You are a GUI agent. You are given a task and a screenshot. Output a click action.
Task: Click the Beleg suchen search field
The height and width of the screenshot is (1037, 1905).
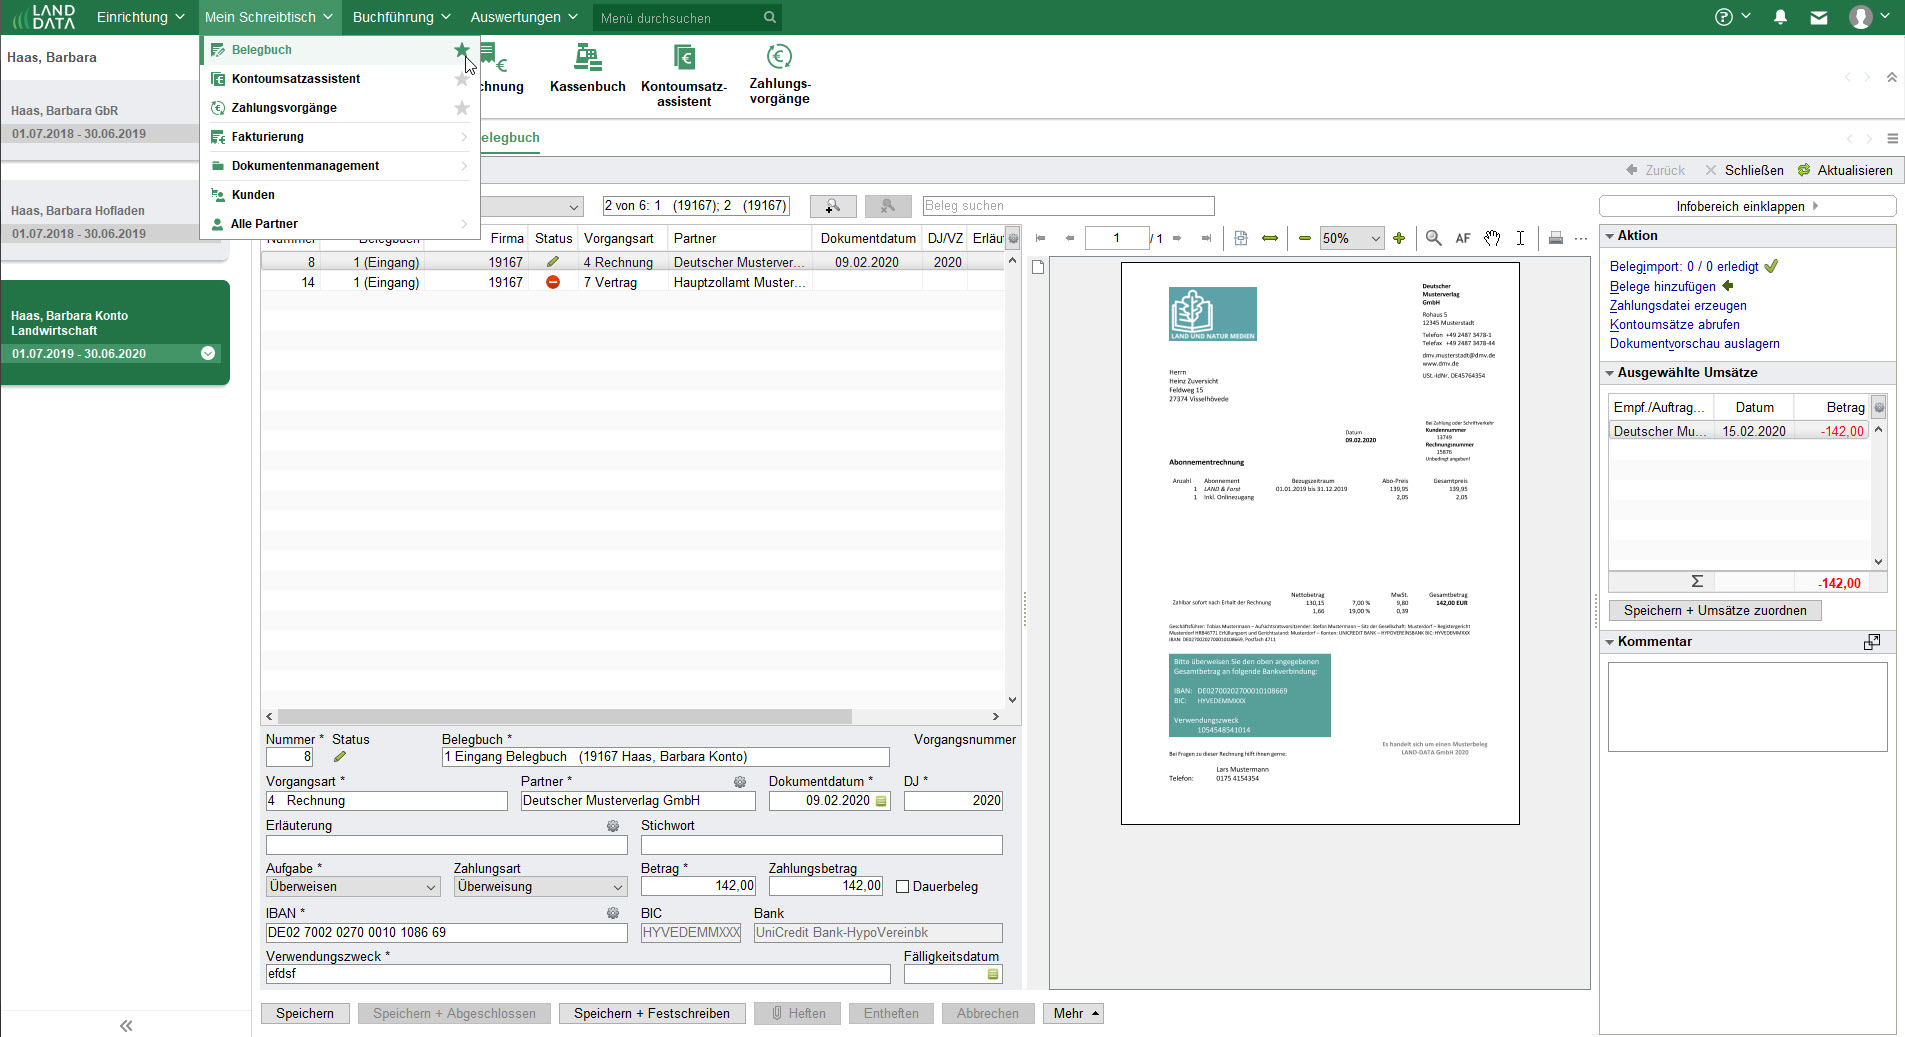(1067, 206)
